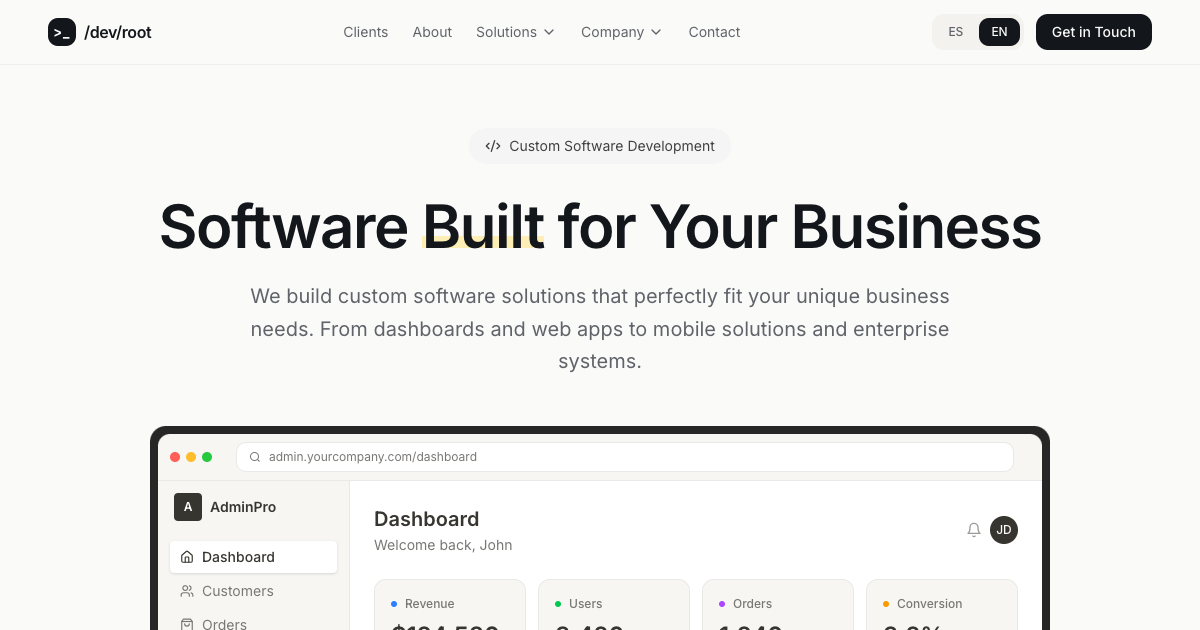Viewport: 1200px width, 630px height.
Task: Open the /dev/root home link text
Action: coord(118,32)
